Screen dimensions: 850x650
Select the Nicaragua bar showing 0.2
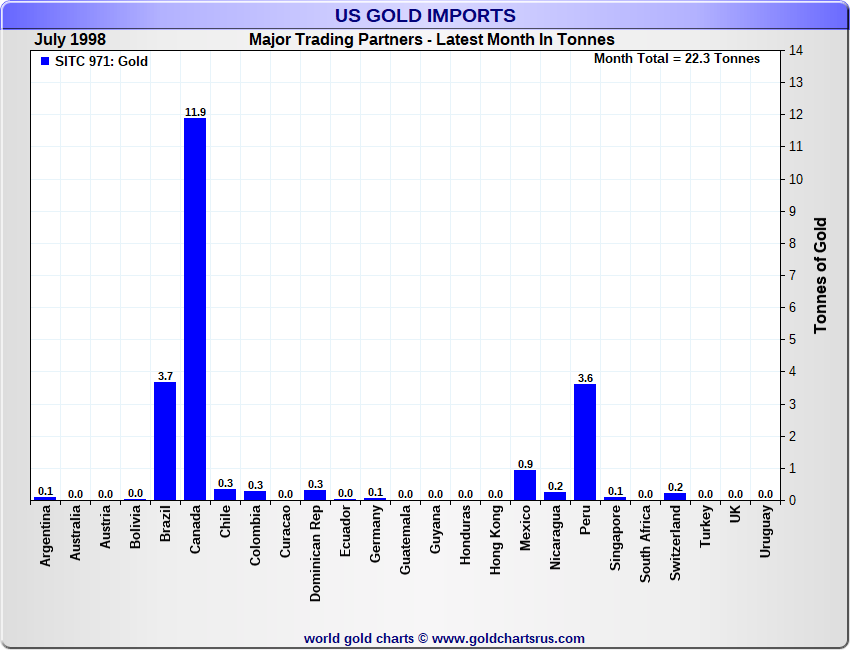pyautogui.click(x=555, y=496)
